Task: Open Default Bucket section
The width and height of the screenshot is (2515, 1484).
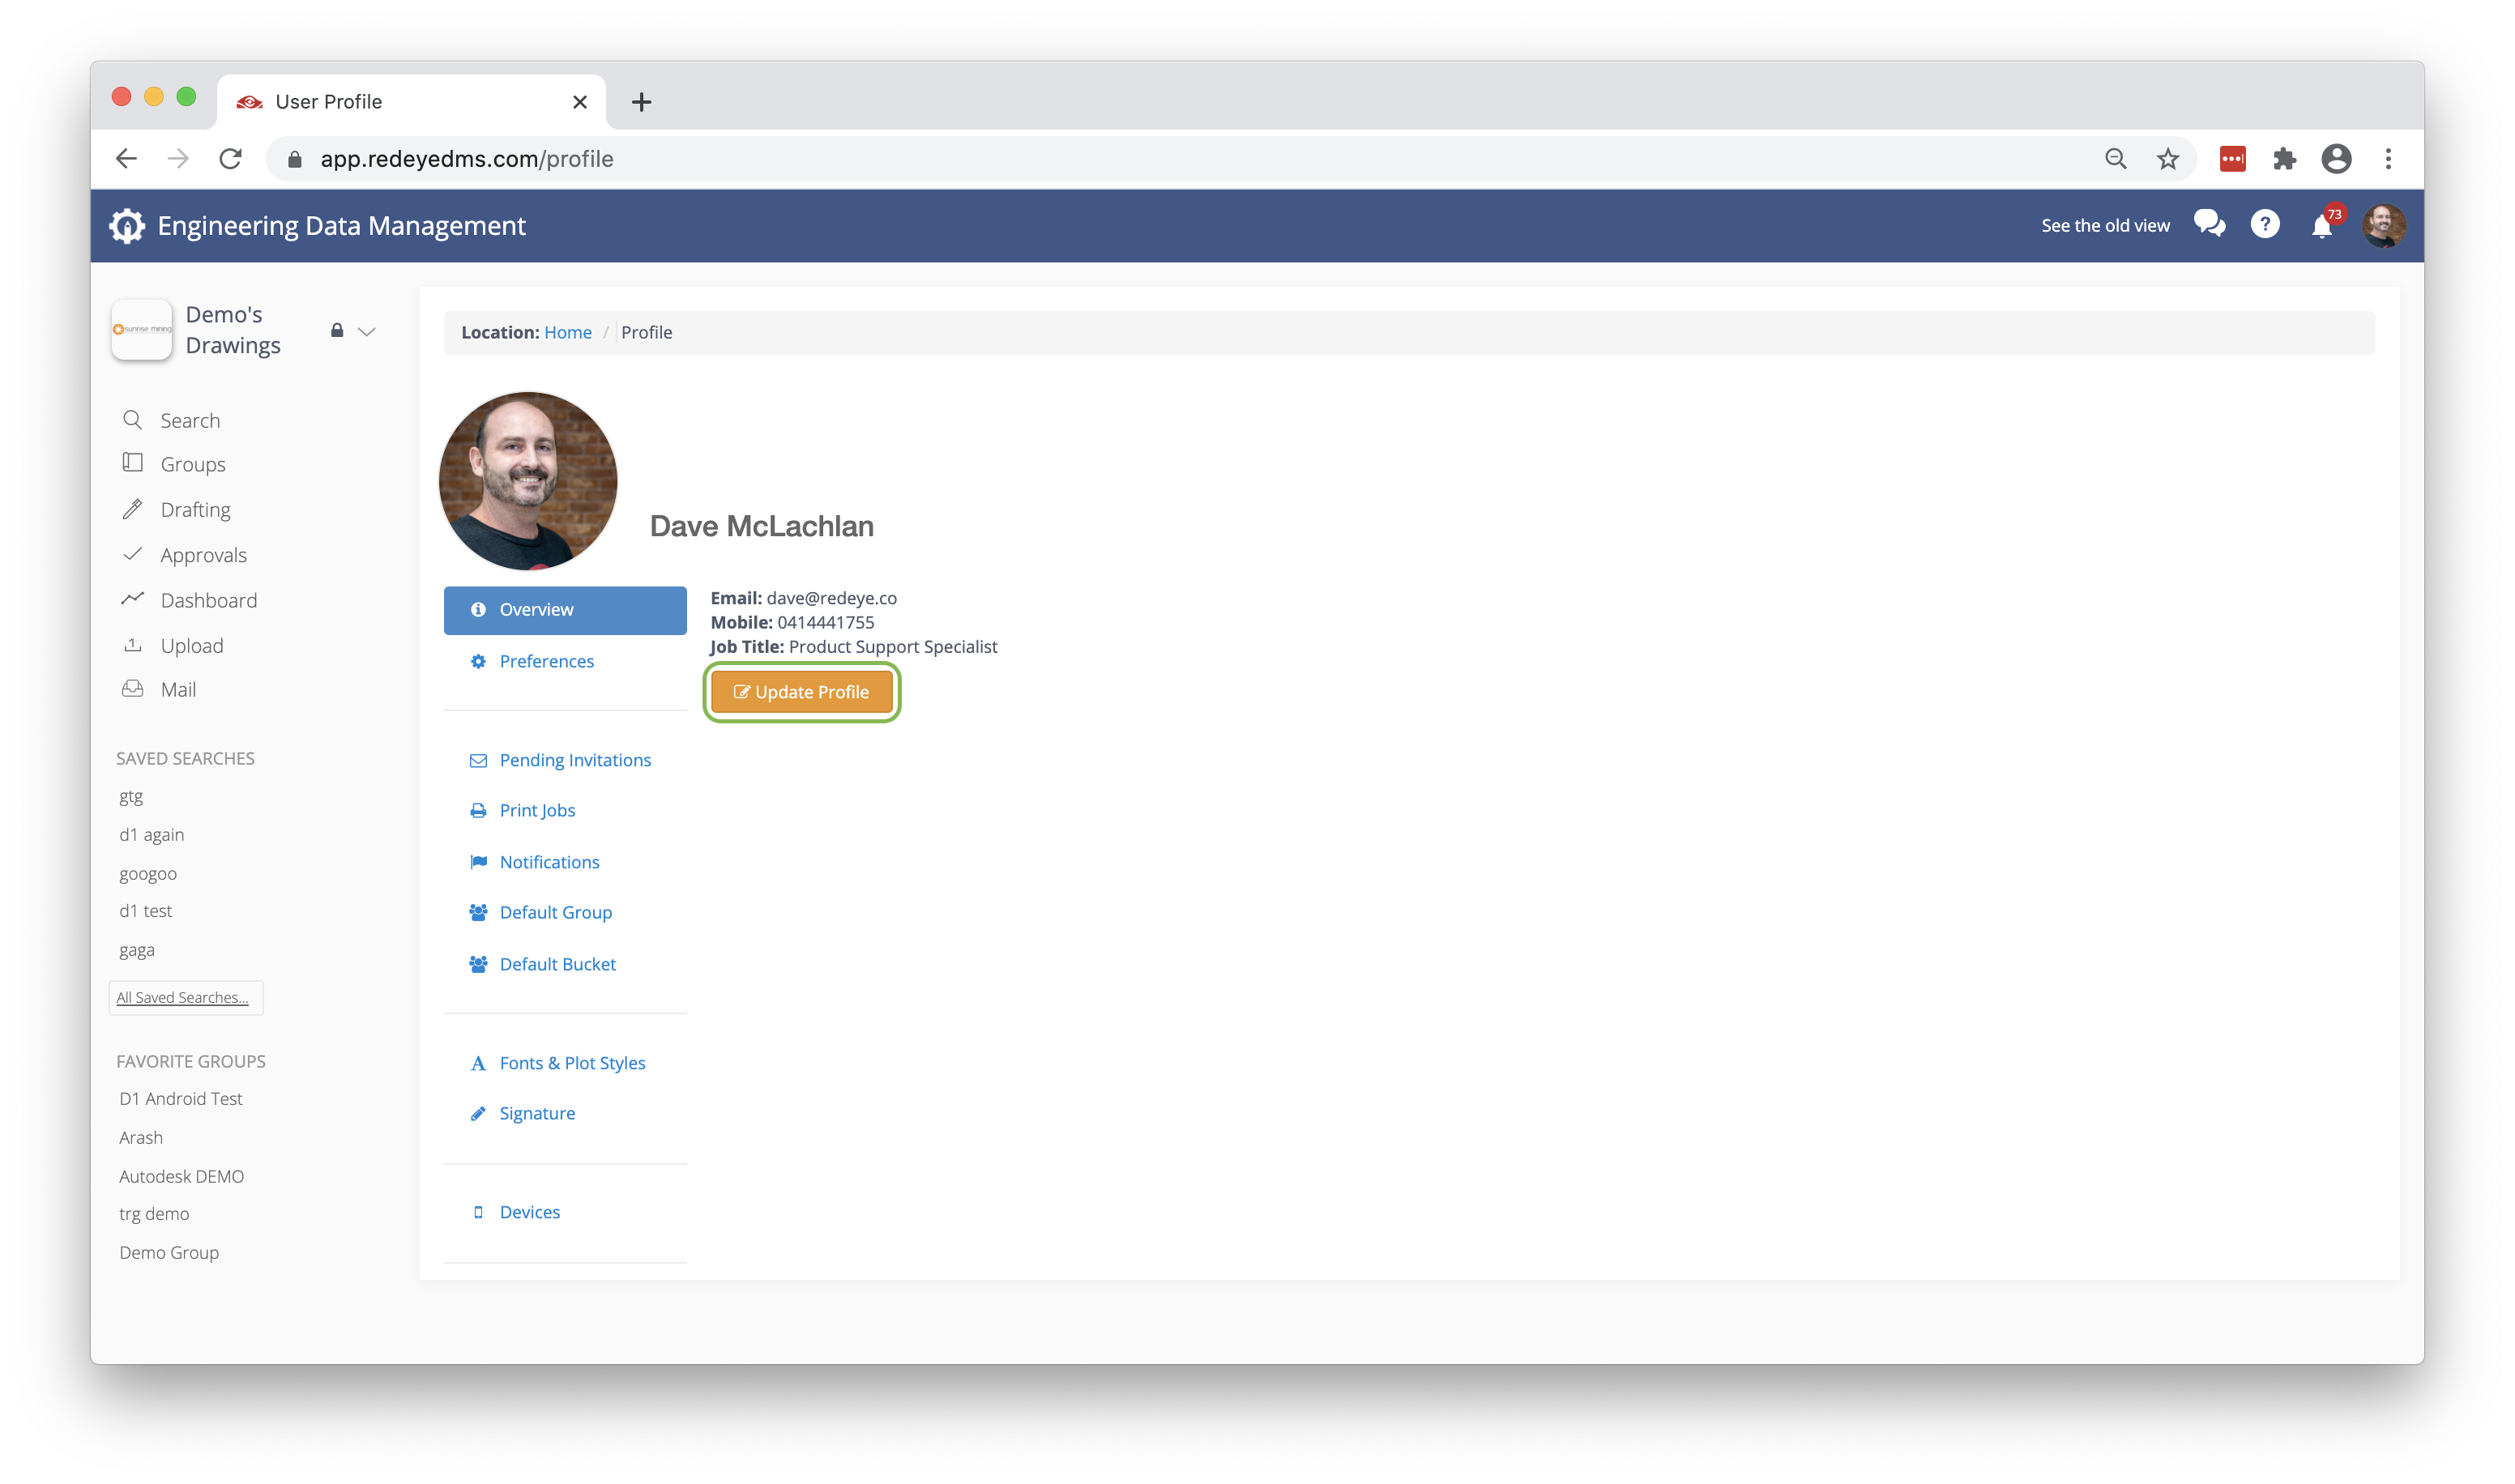Action: pyautogui.click(x=557, y=965)
